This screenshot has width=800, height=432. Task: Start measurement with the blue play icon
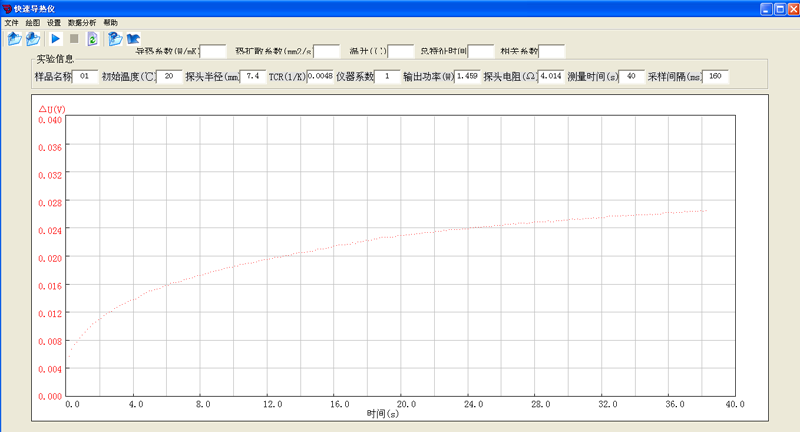pyautogui.click(x=56, y=39)
